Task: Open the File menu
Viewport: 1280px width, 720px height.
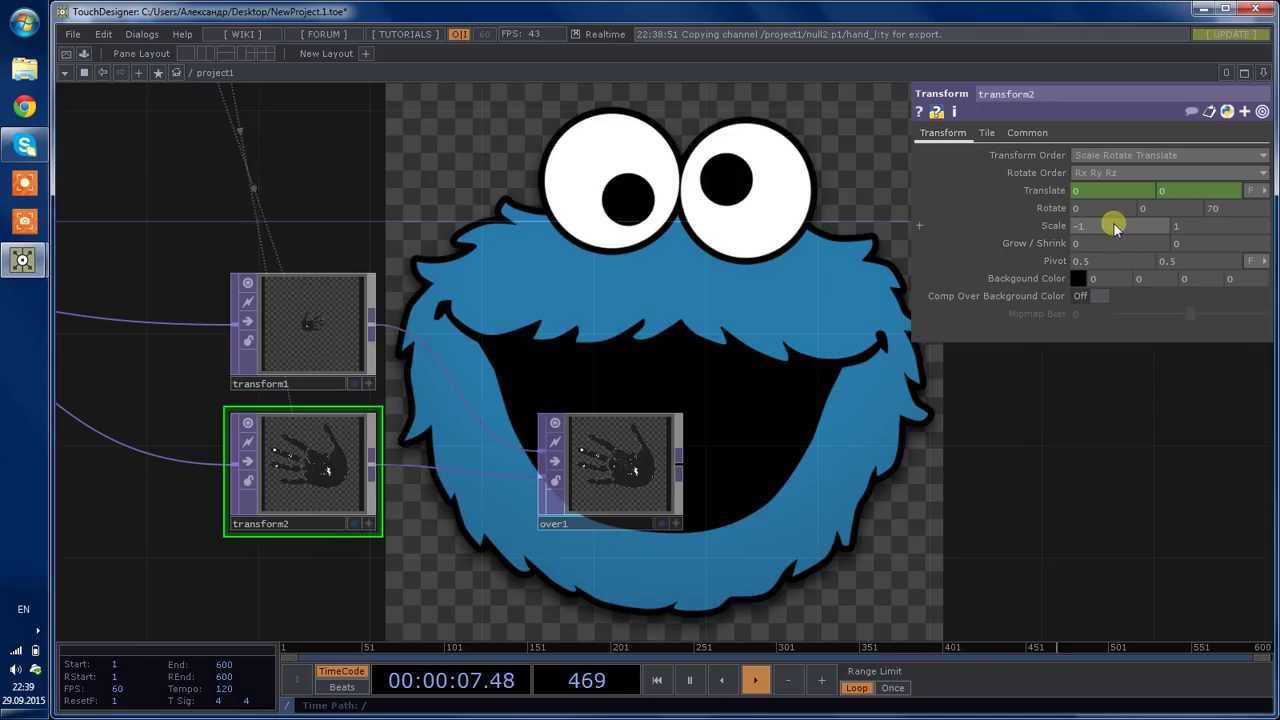Action: [73, 34]
